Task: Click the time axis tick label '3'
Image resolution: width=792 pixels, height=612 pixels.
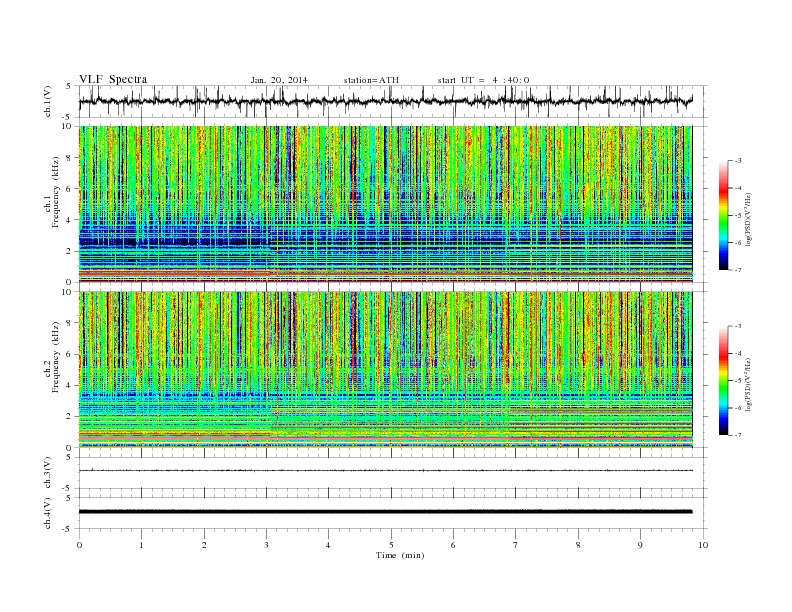Action: click(266, 545)
